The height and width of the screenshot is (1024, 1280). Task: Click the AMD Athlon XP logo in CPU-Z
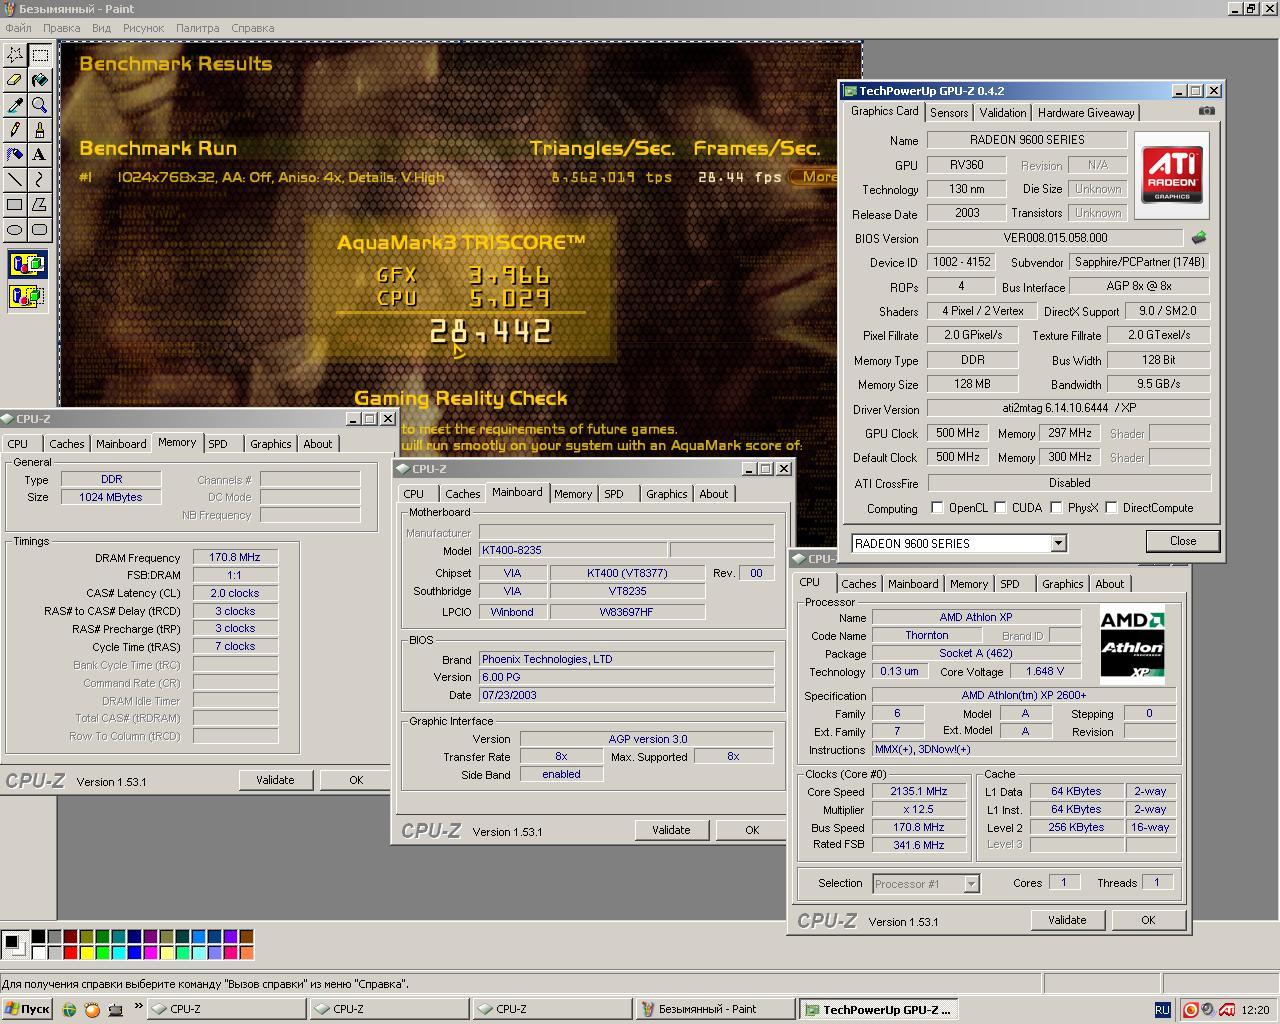(1132, 645)
